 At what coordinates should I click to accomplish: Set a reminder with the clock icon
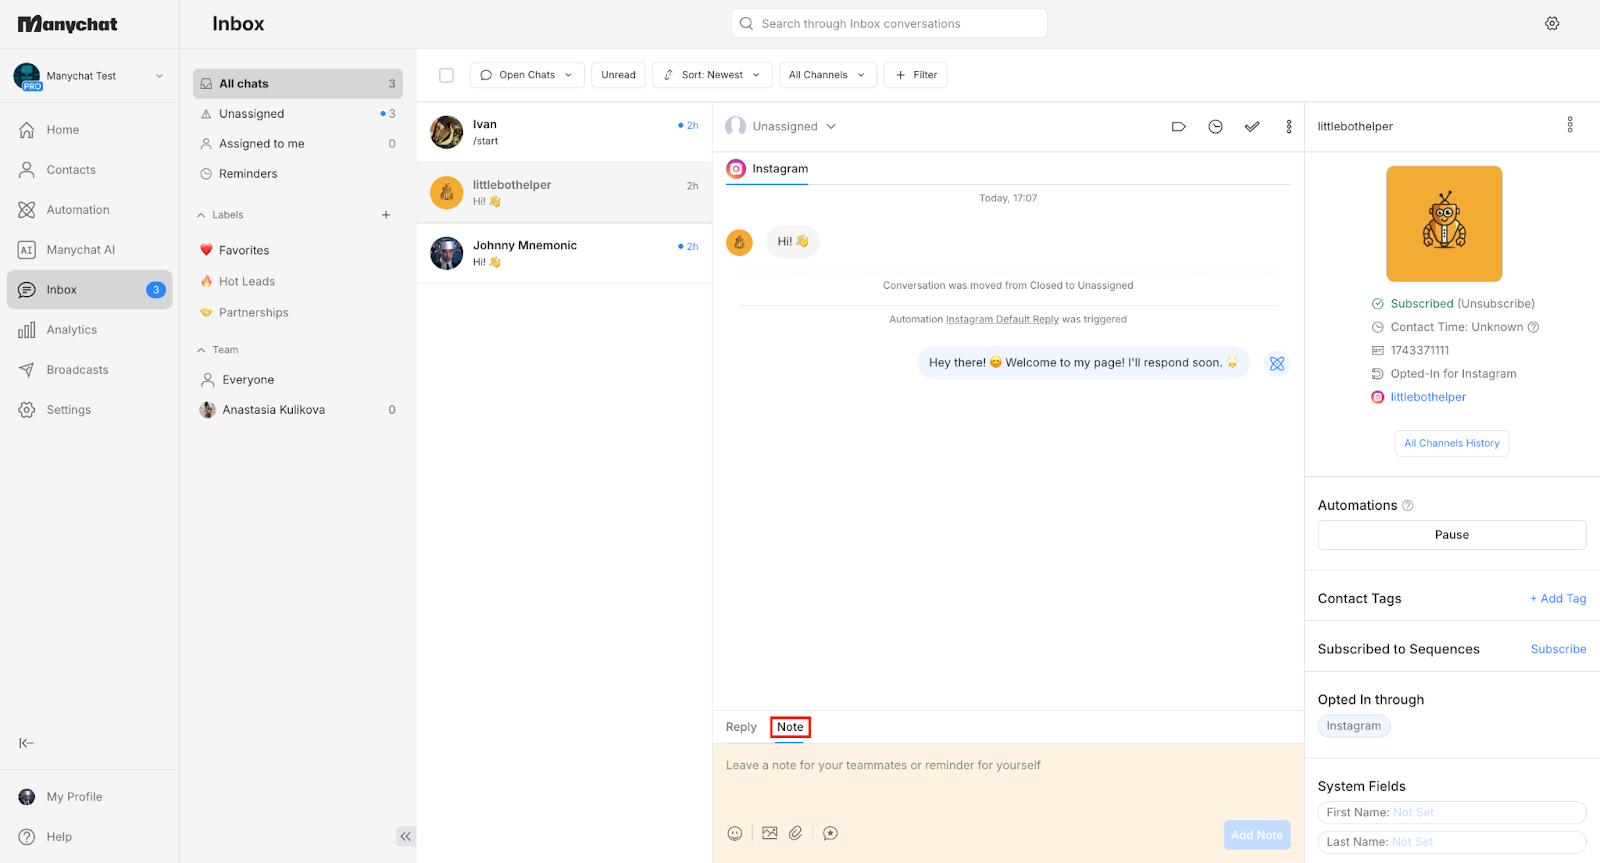click(x=1215, y=127)
